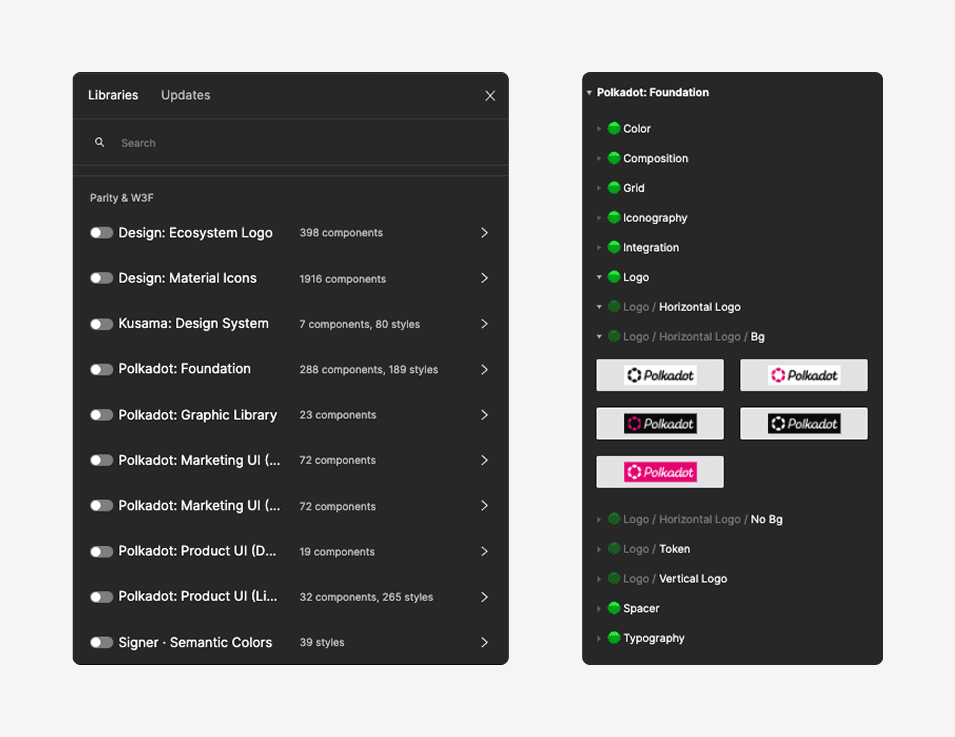955x737 pixels.
Task: Click the green icon next to Composition
Action: [613, 158]
